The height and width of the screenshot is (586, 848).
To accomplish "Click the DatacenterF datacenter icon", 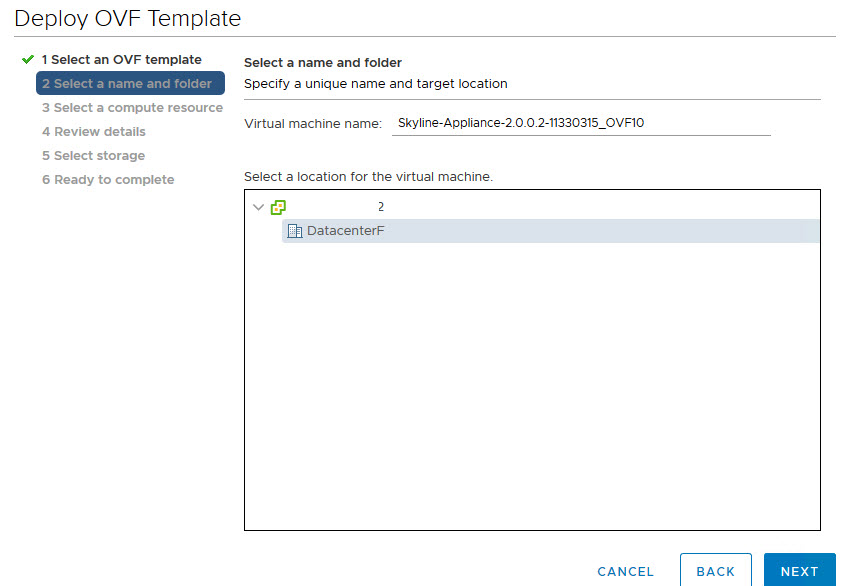I will (294, 231).
